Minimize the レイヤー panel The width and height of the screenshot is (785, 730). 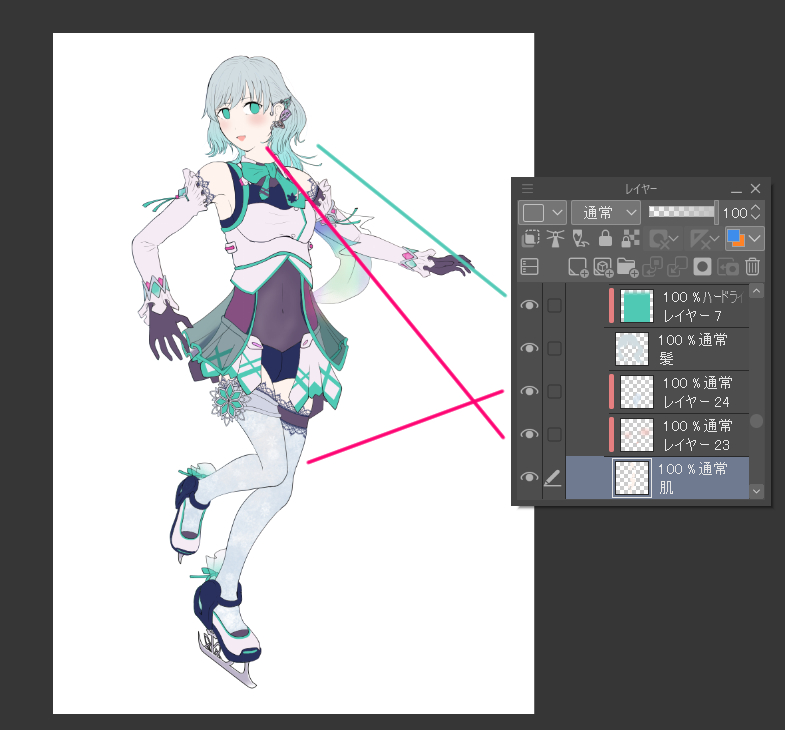(736, 190)
